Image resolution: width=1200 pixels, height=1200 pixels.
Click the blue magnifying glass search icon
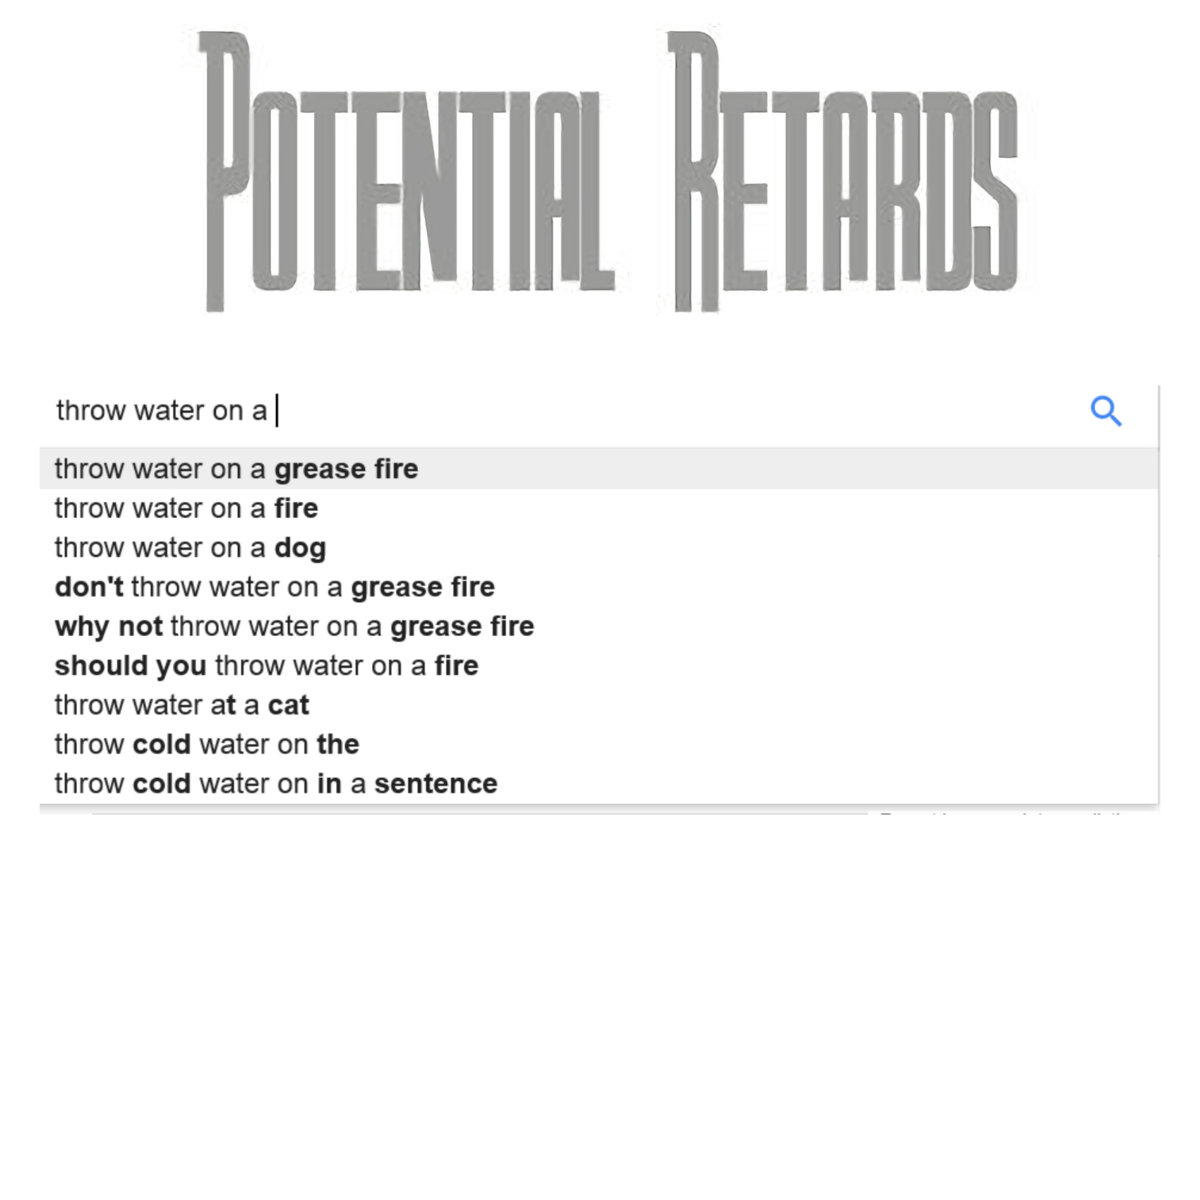(1105, 411)
